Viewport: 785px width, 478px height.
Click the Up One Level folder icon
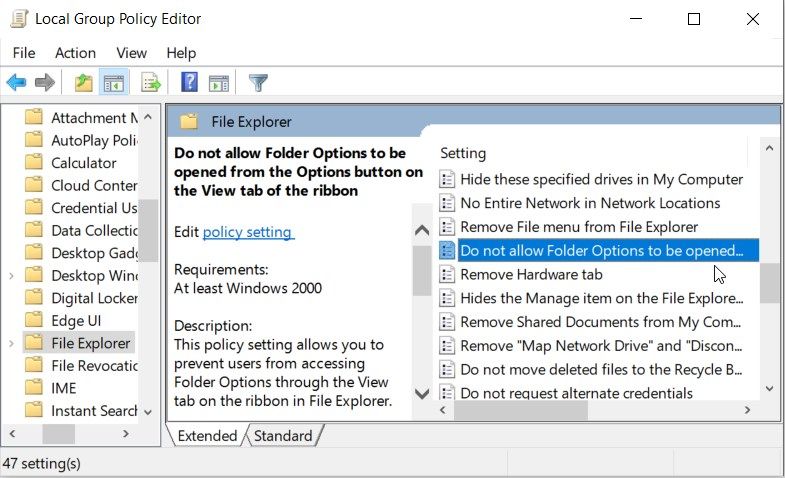click(x=83, y=82)
